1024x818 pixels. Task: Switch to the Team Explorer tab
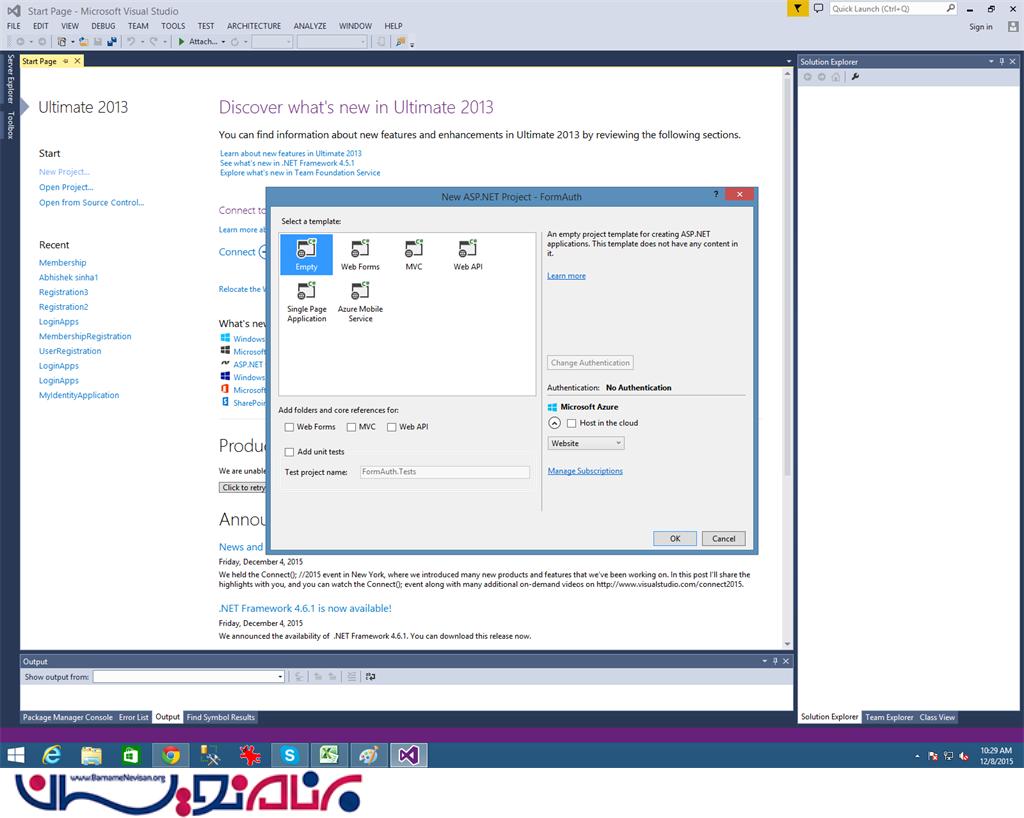point(889,717)
